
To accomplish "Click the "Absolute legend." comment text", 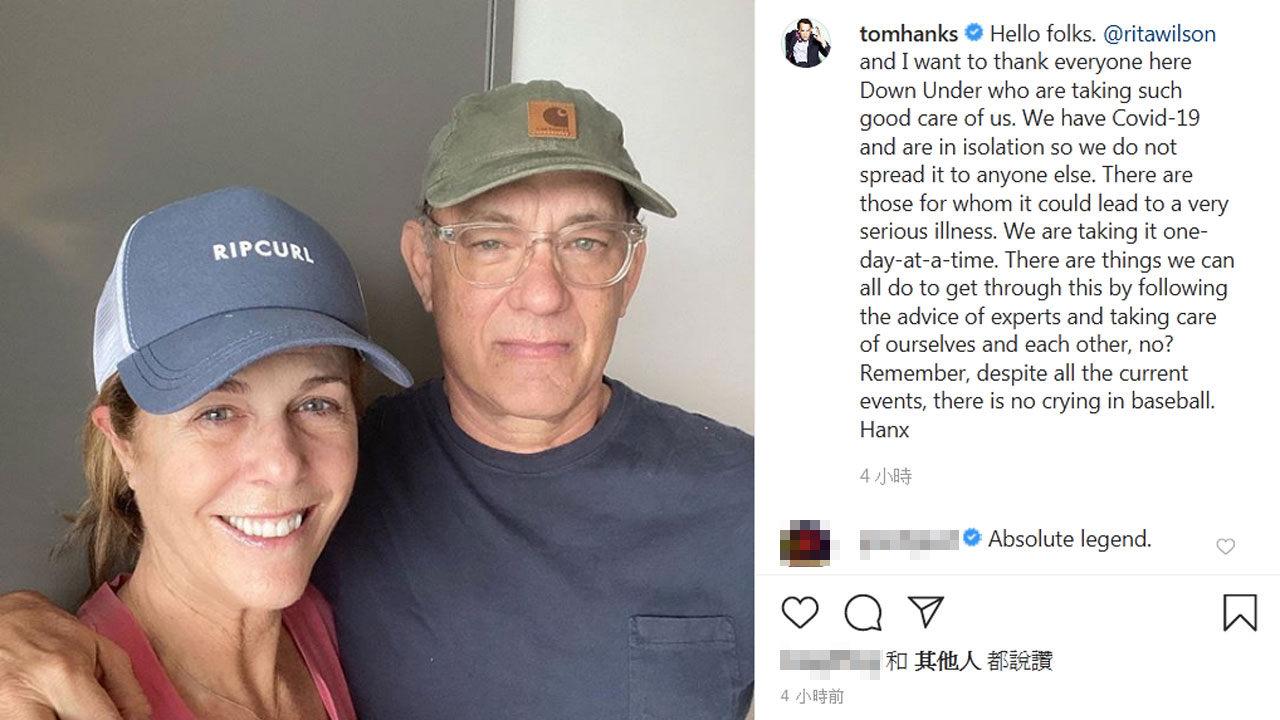I will 1069,539.
